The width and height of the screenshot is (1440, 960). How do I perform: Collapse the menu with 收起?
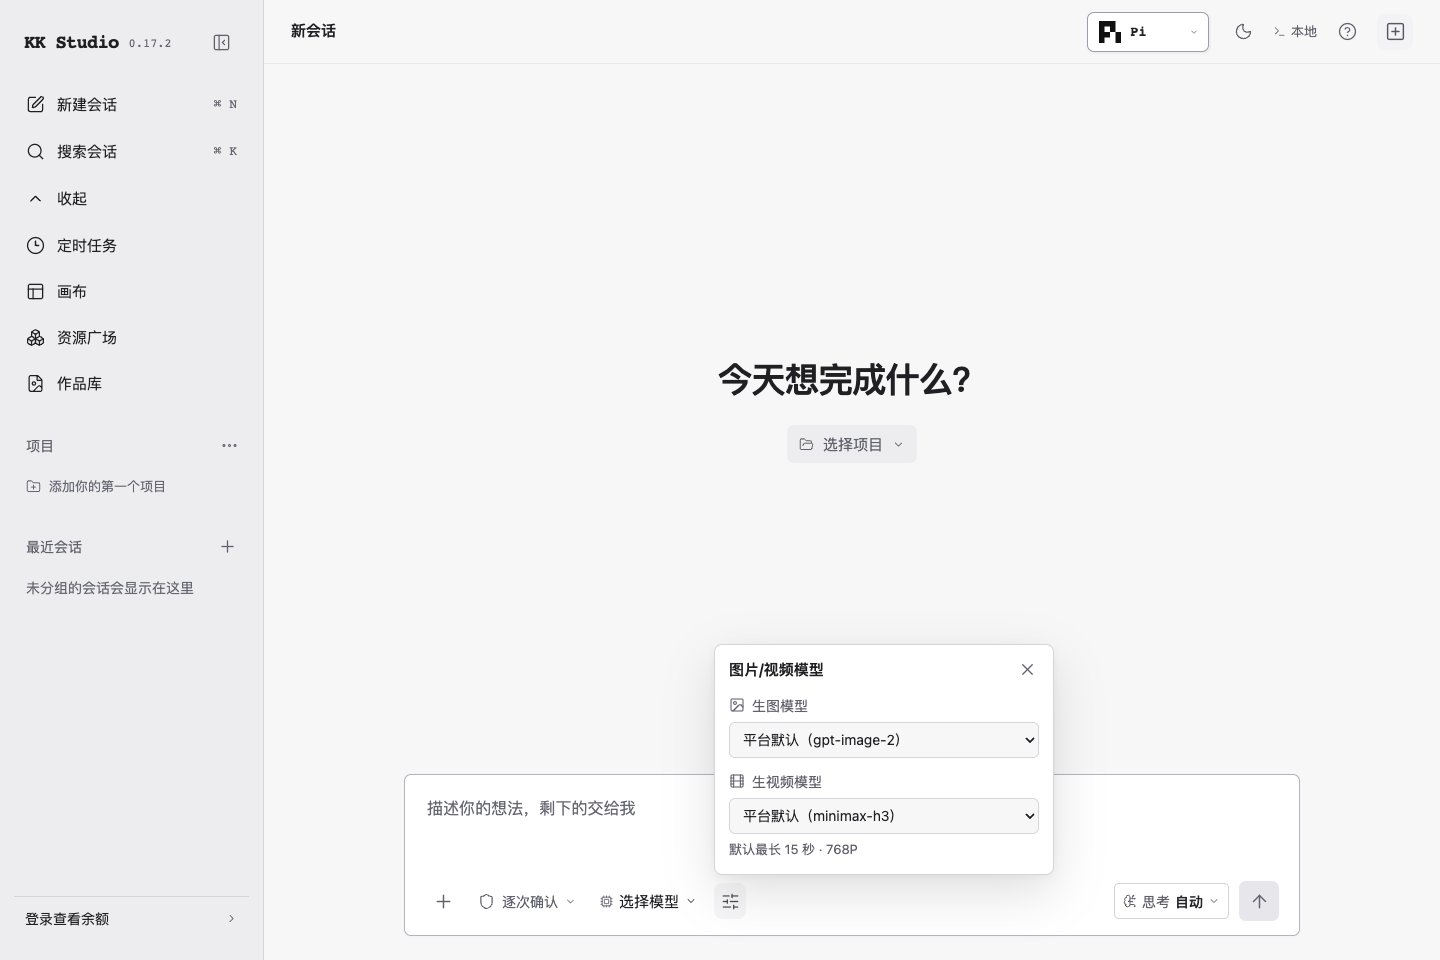[x=132, y=198]
